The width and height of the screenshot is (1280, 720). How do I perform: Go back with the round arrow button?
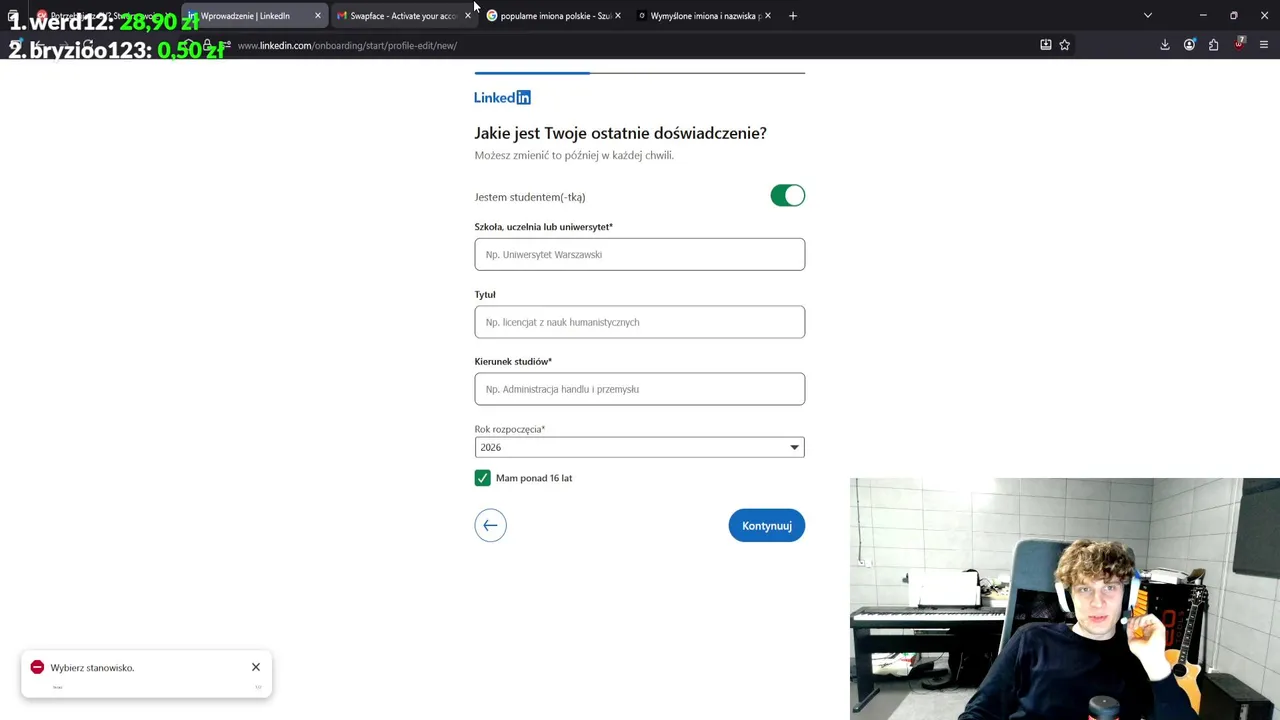[x=490, y=525]
